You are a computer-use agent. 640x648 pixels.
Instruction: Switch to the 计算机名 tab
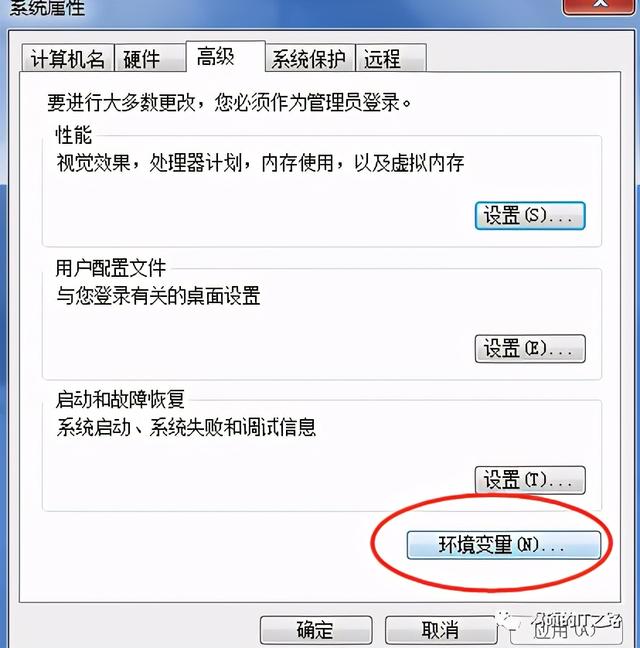click(x=68, y=58)
